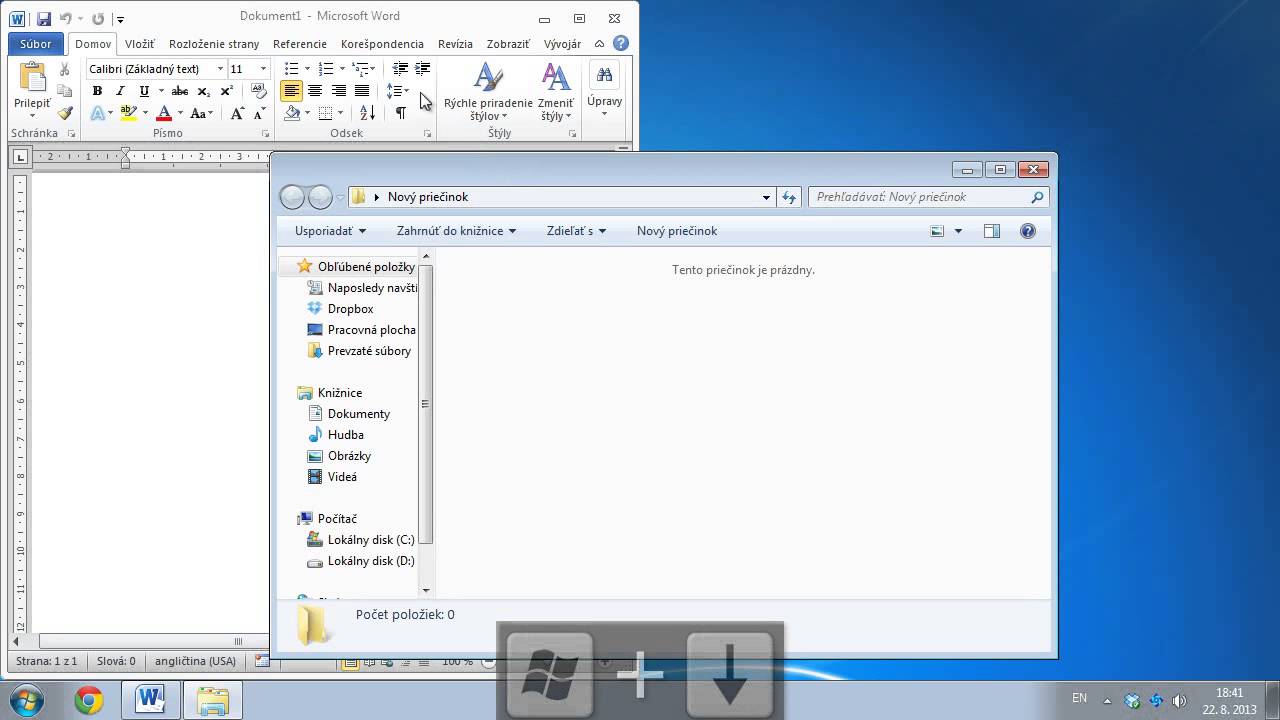Justify the paragraph text
The height and width of the screenshot is (720, 1280).
362,91
